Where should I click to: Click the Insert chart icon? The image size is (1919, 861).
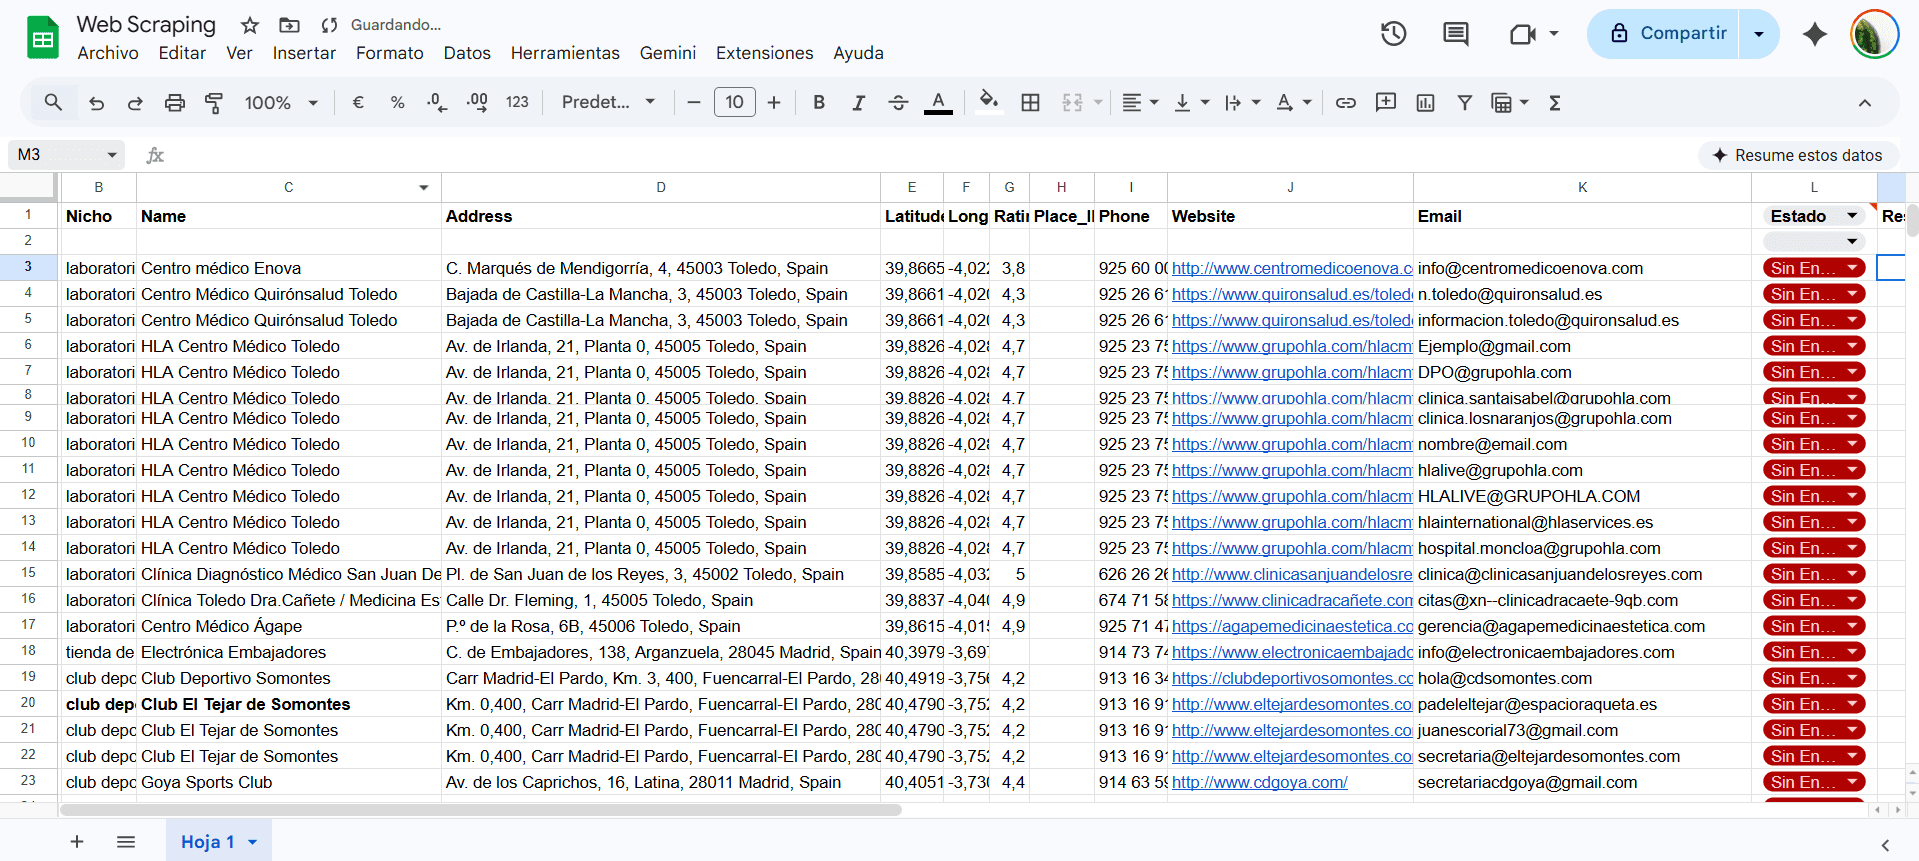tap(1425, 103)
